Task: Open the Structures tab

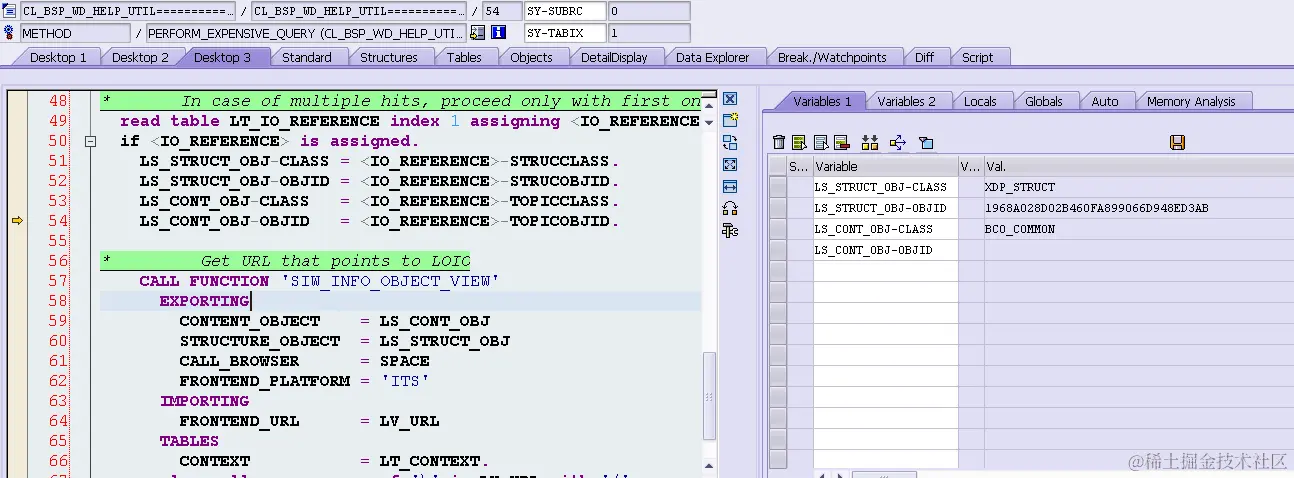Action: coord(389,57)
